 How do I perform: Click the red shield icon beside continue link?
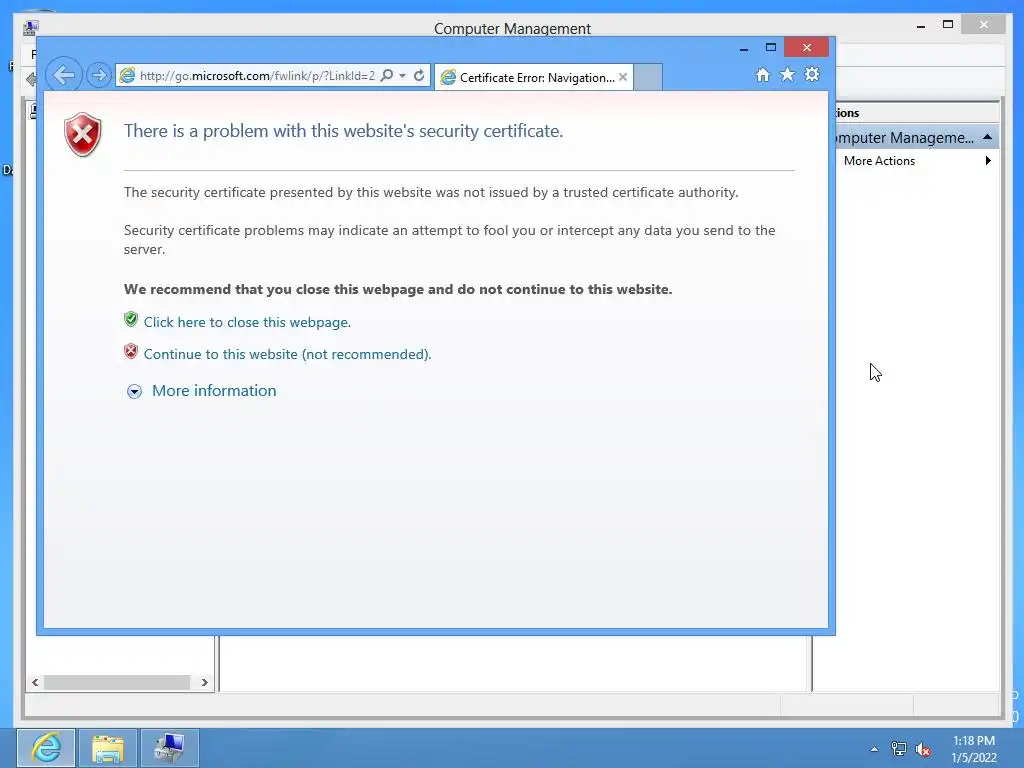pos(131,351)
